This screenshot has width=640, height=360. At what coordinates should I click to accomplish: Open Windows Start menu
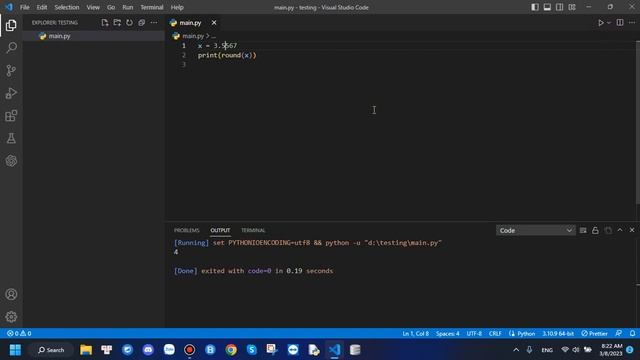tap(15, 350)
